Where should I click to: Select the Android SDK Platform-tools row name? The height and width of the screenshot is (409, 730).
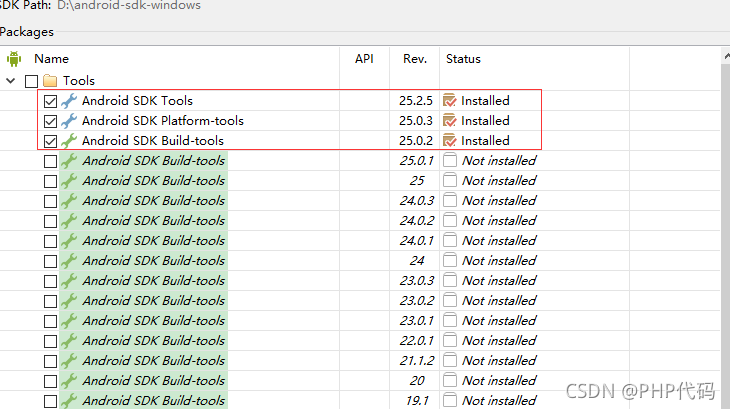(x=163, y=121)
